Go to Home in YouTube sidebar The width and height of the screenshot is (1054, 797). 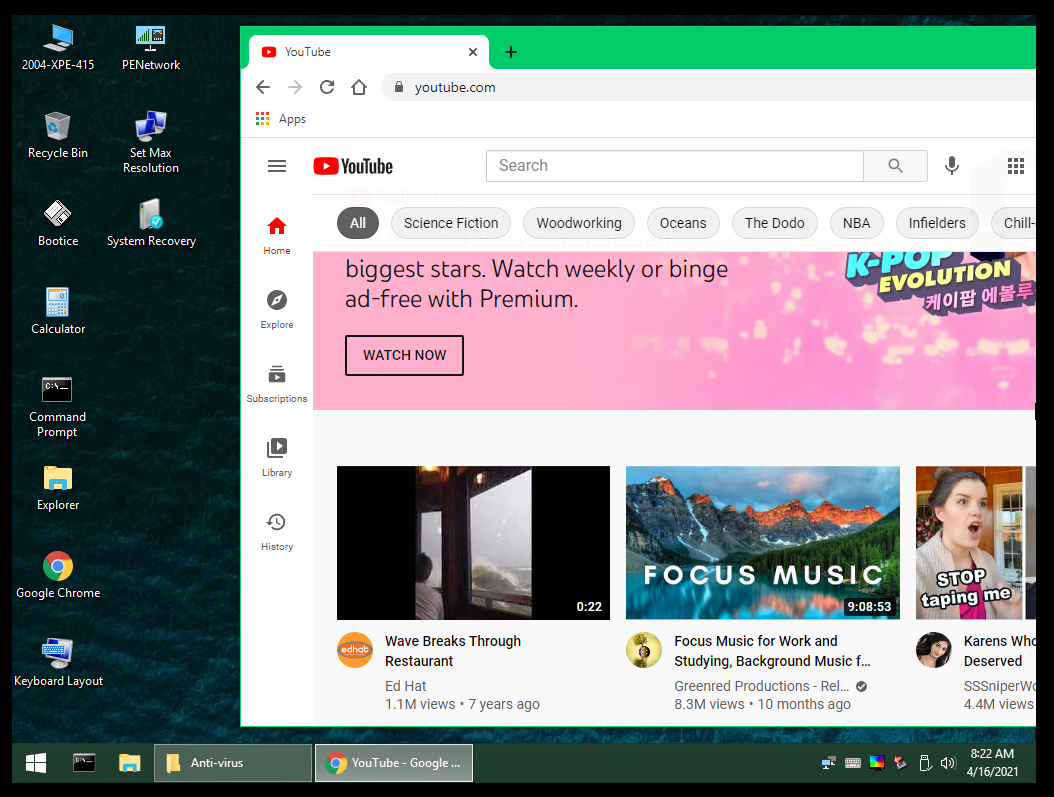(x=277, y=235)
